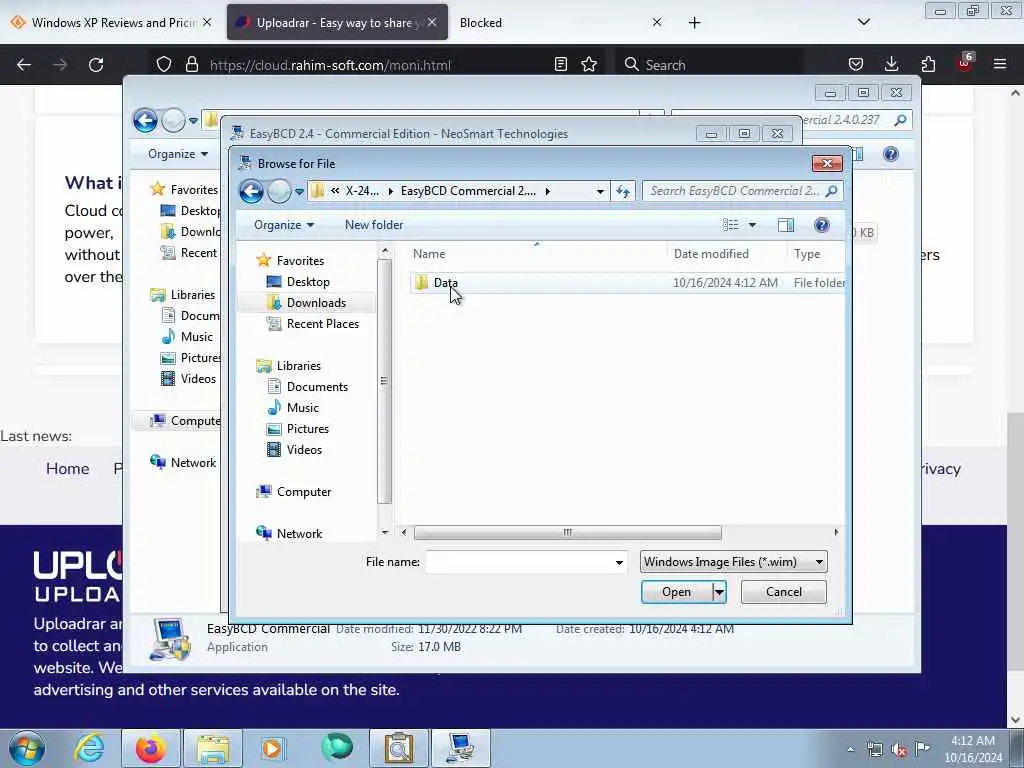Open Organize menu in Explorer window
The height and width of the screenshot is (768, 1024).
[177, 154]
